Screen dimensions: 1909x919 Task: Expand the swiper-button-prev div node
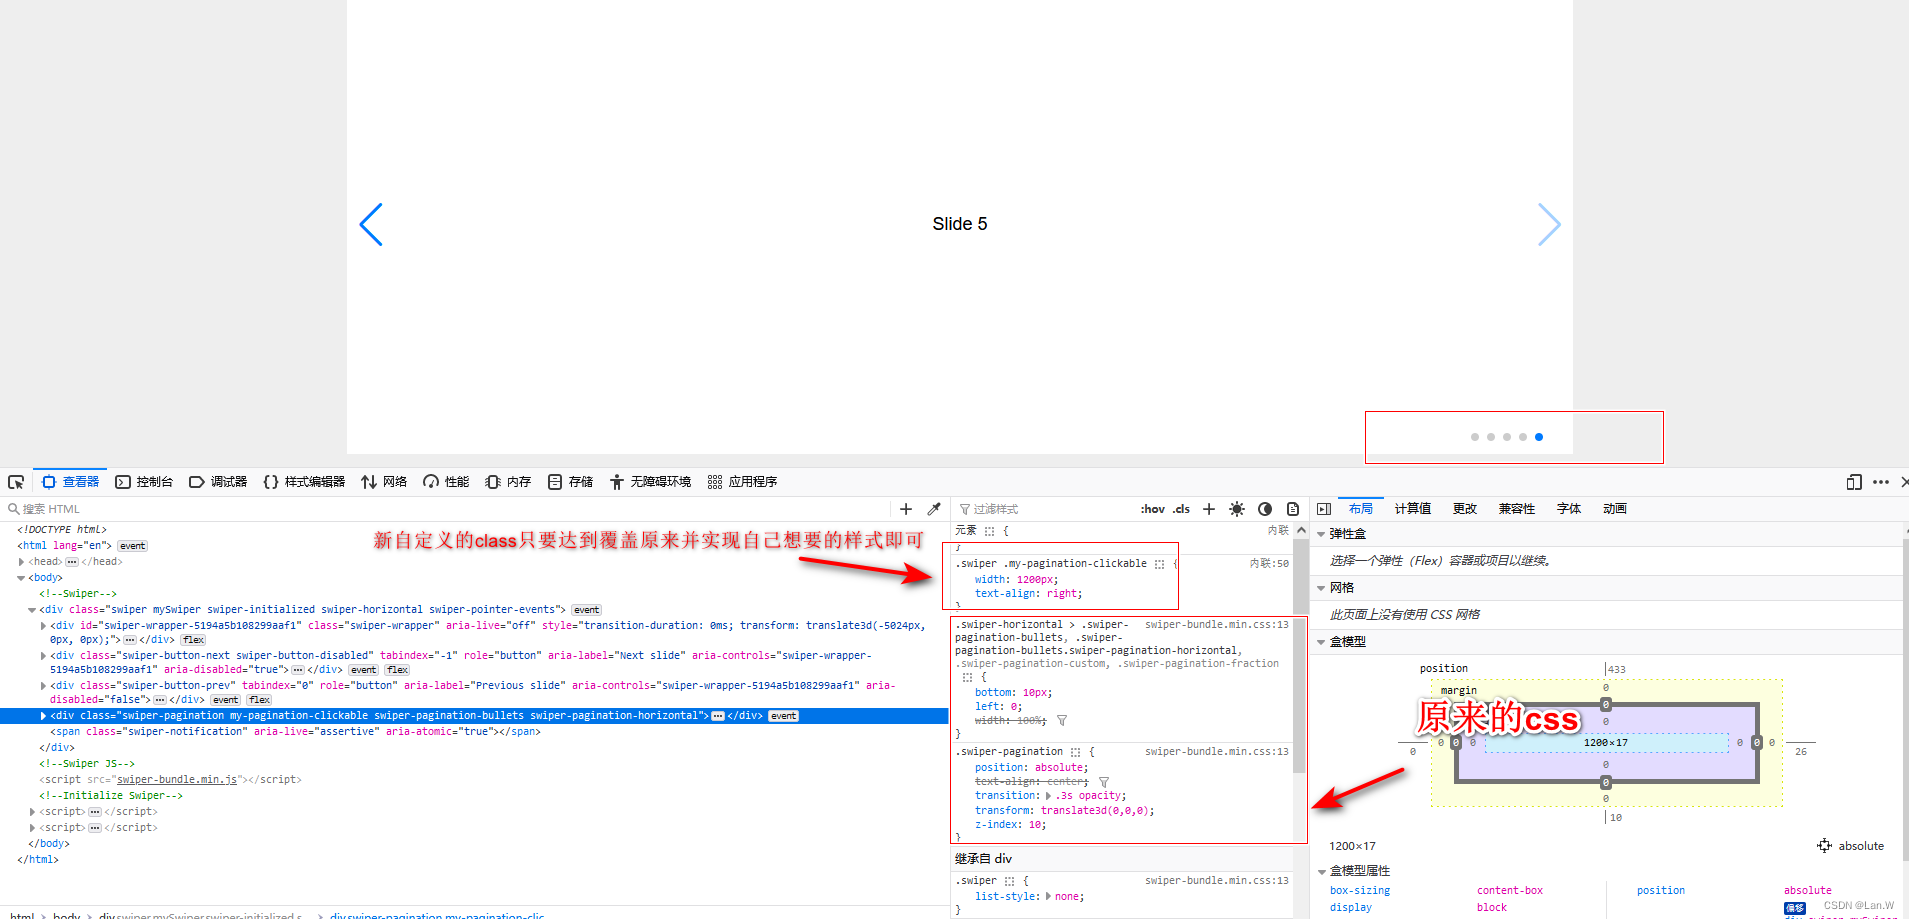(41, 685)
